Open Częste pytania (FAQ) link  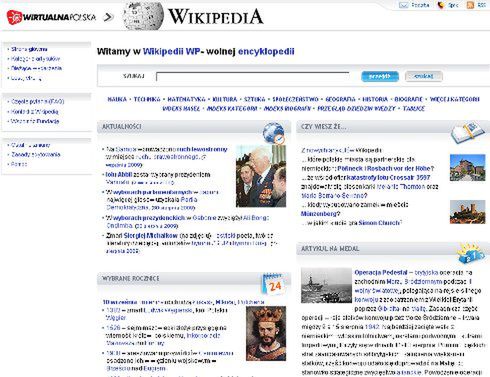click(x=37, y=101)
